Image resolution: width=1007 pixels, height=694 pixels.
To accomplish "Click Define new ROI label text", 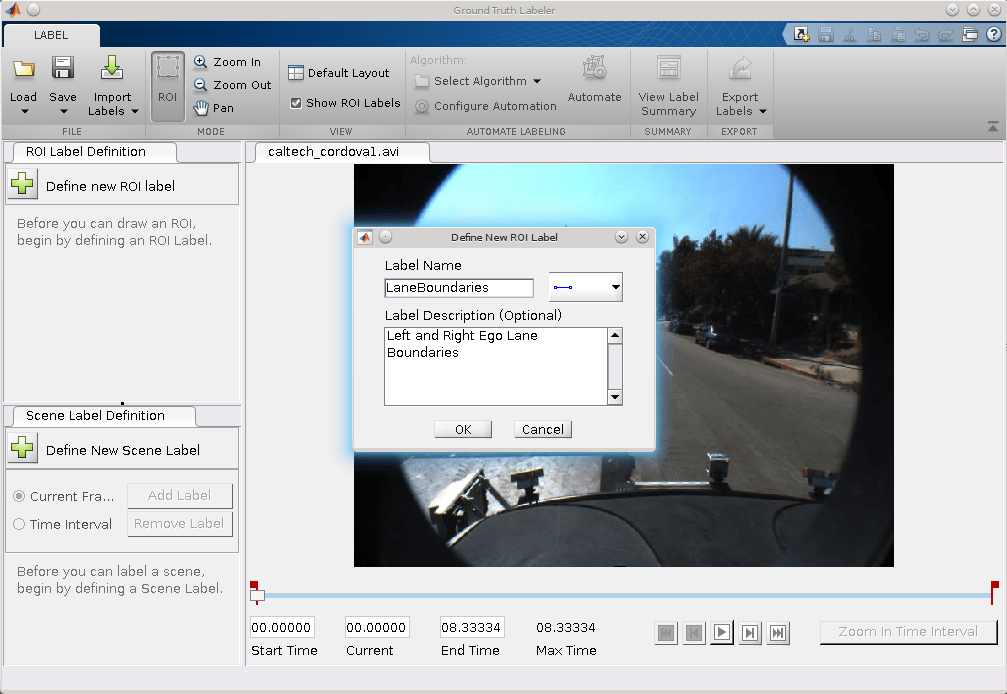I will [110, 186].
